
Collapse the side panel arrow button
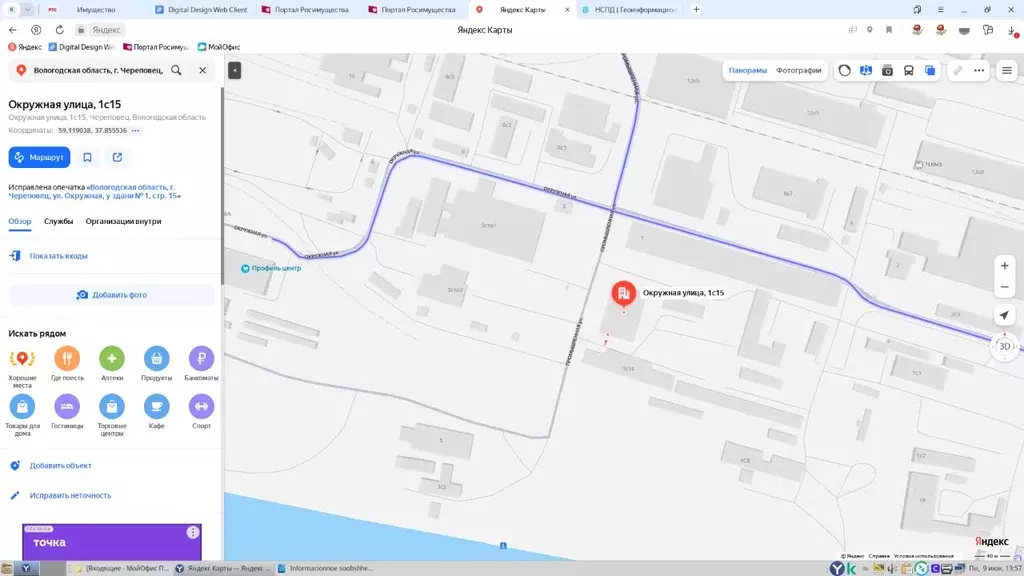tap(234, 71)
